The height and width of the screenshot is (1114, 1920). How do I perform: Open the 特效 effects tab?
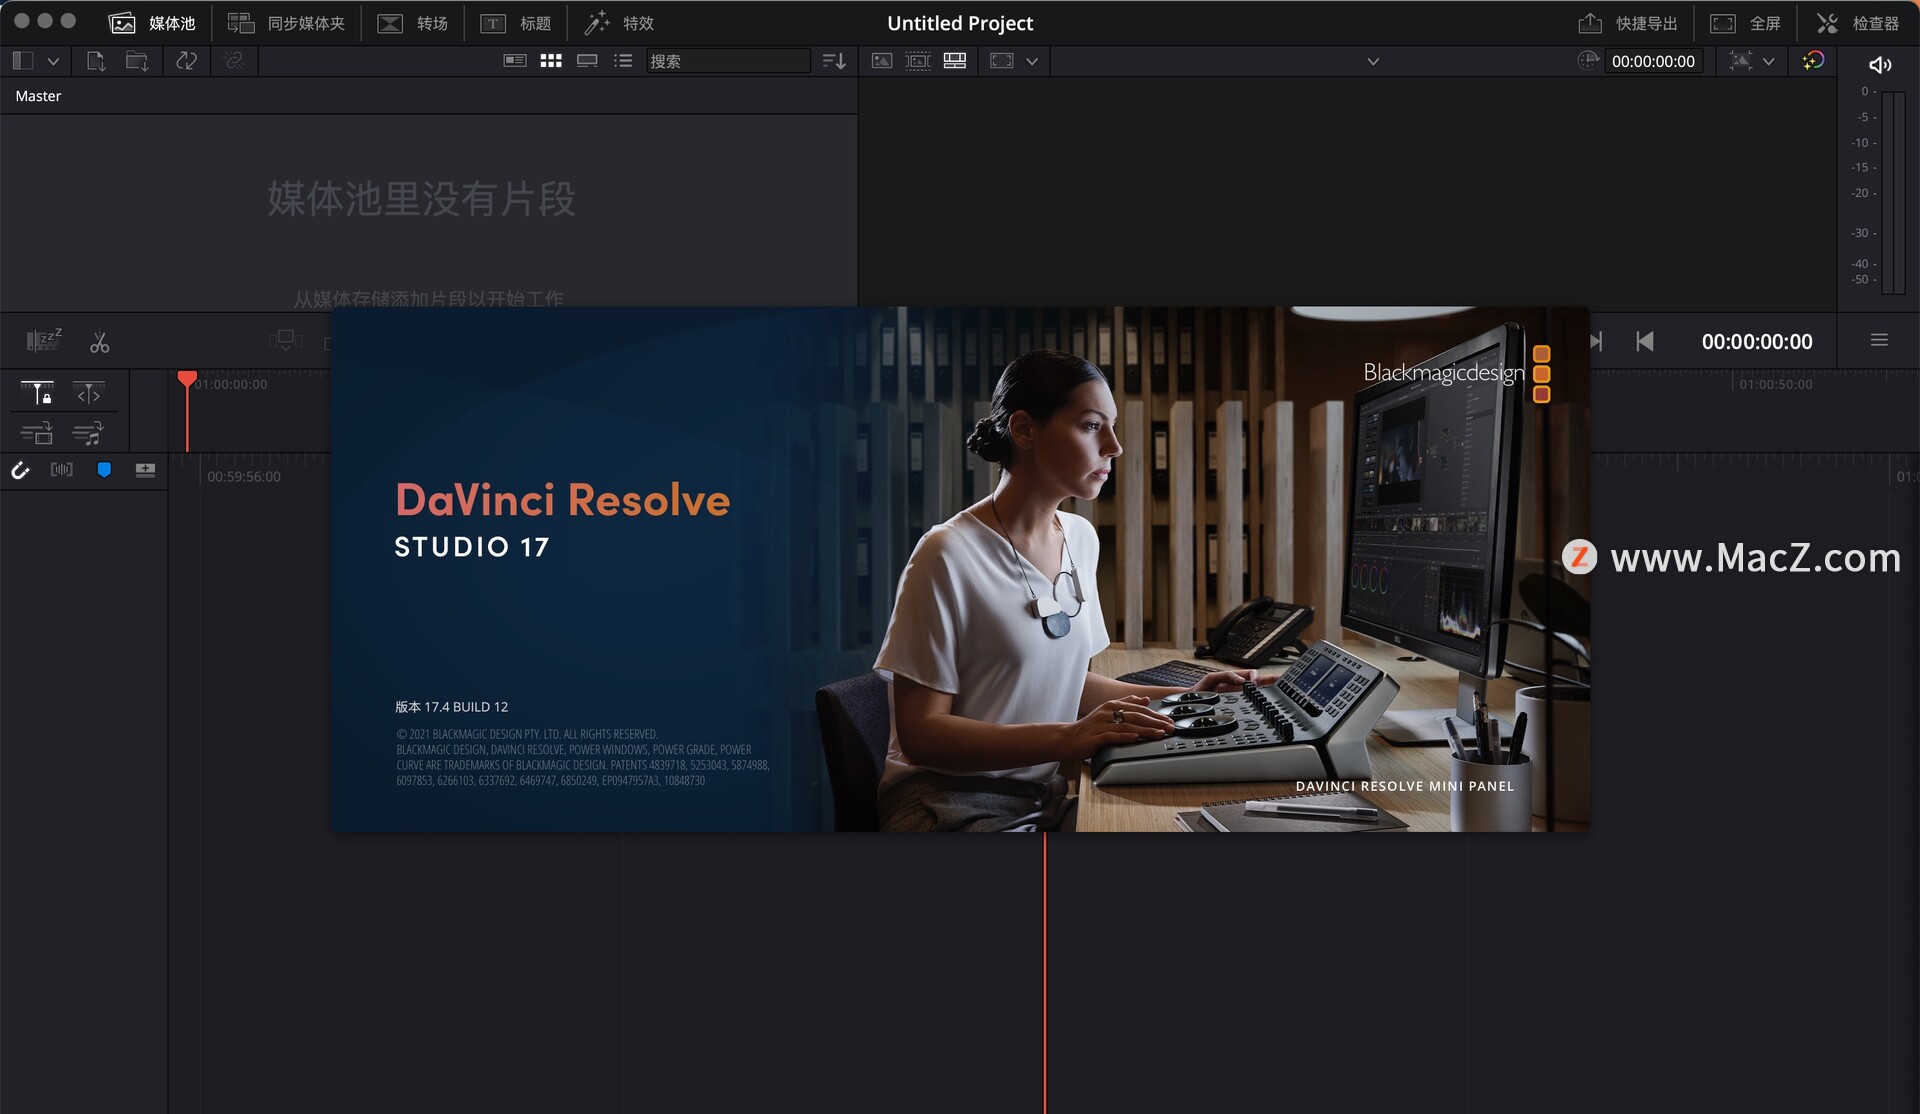click(x=619, y=23)
